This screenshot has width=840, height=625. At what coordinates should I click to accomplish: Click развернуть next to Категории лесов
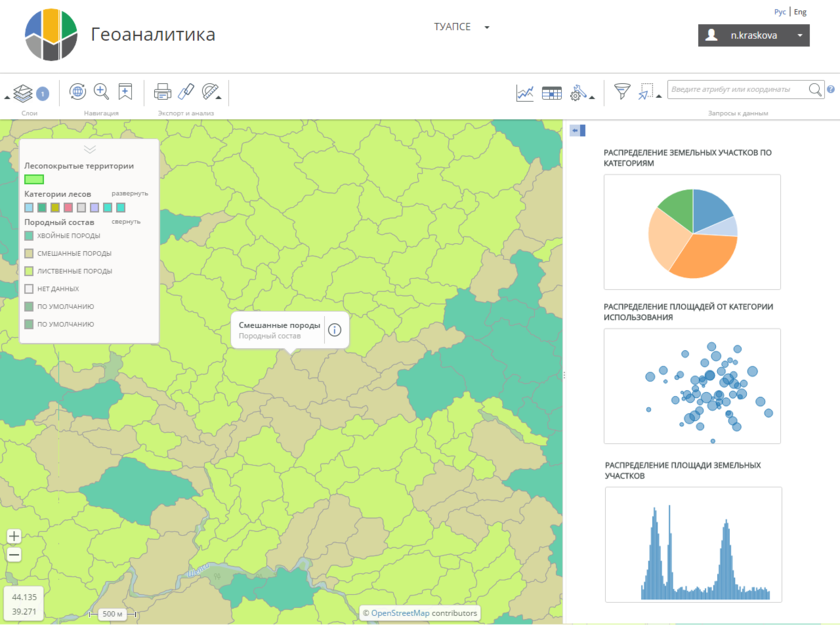point(130,193)
